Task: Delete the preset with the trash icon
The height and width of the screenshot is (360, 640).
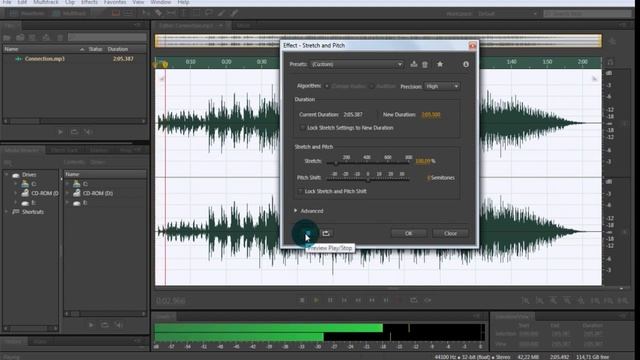Action: coord(425,64)
